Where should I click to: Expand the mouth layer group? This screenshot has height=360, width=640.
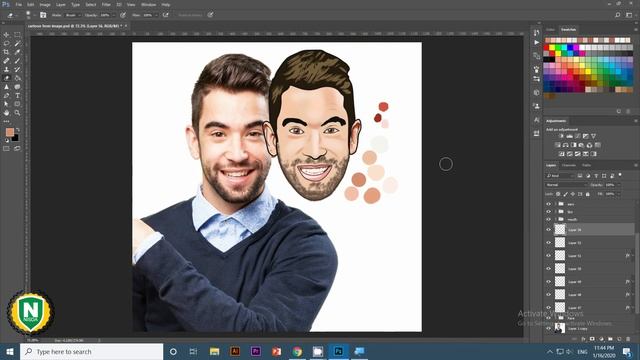coord(556,219)
